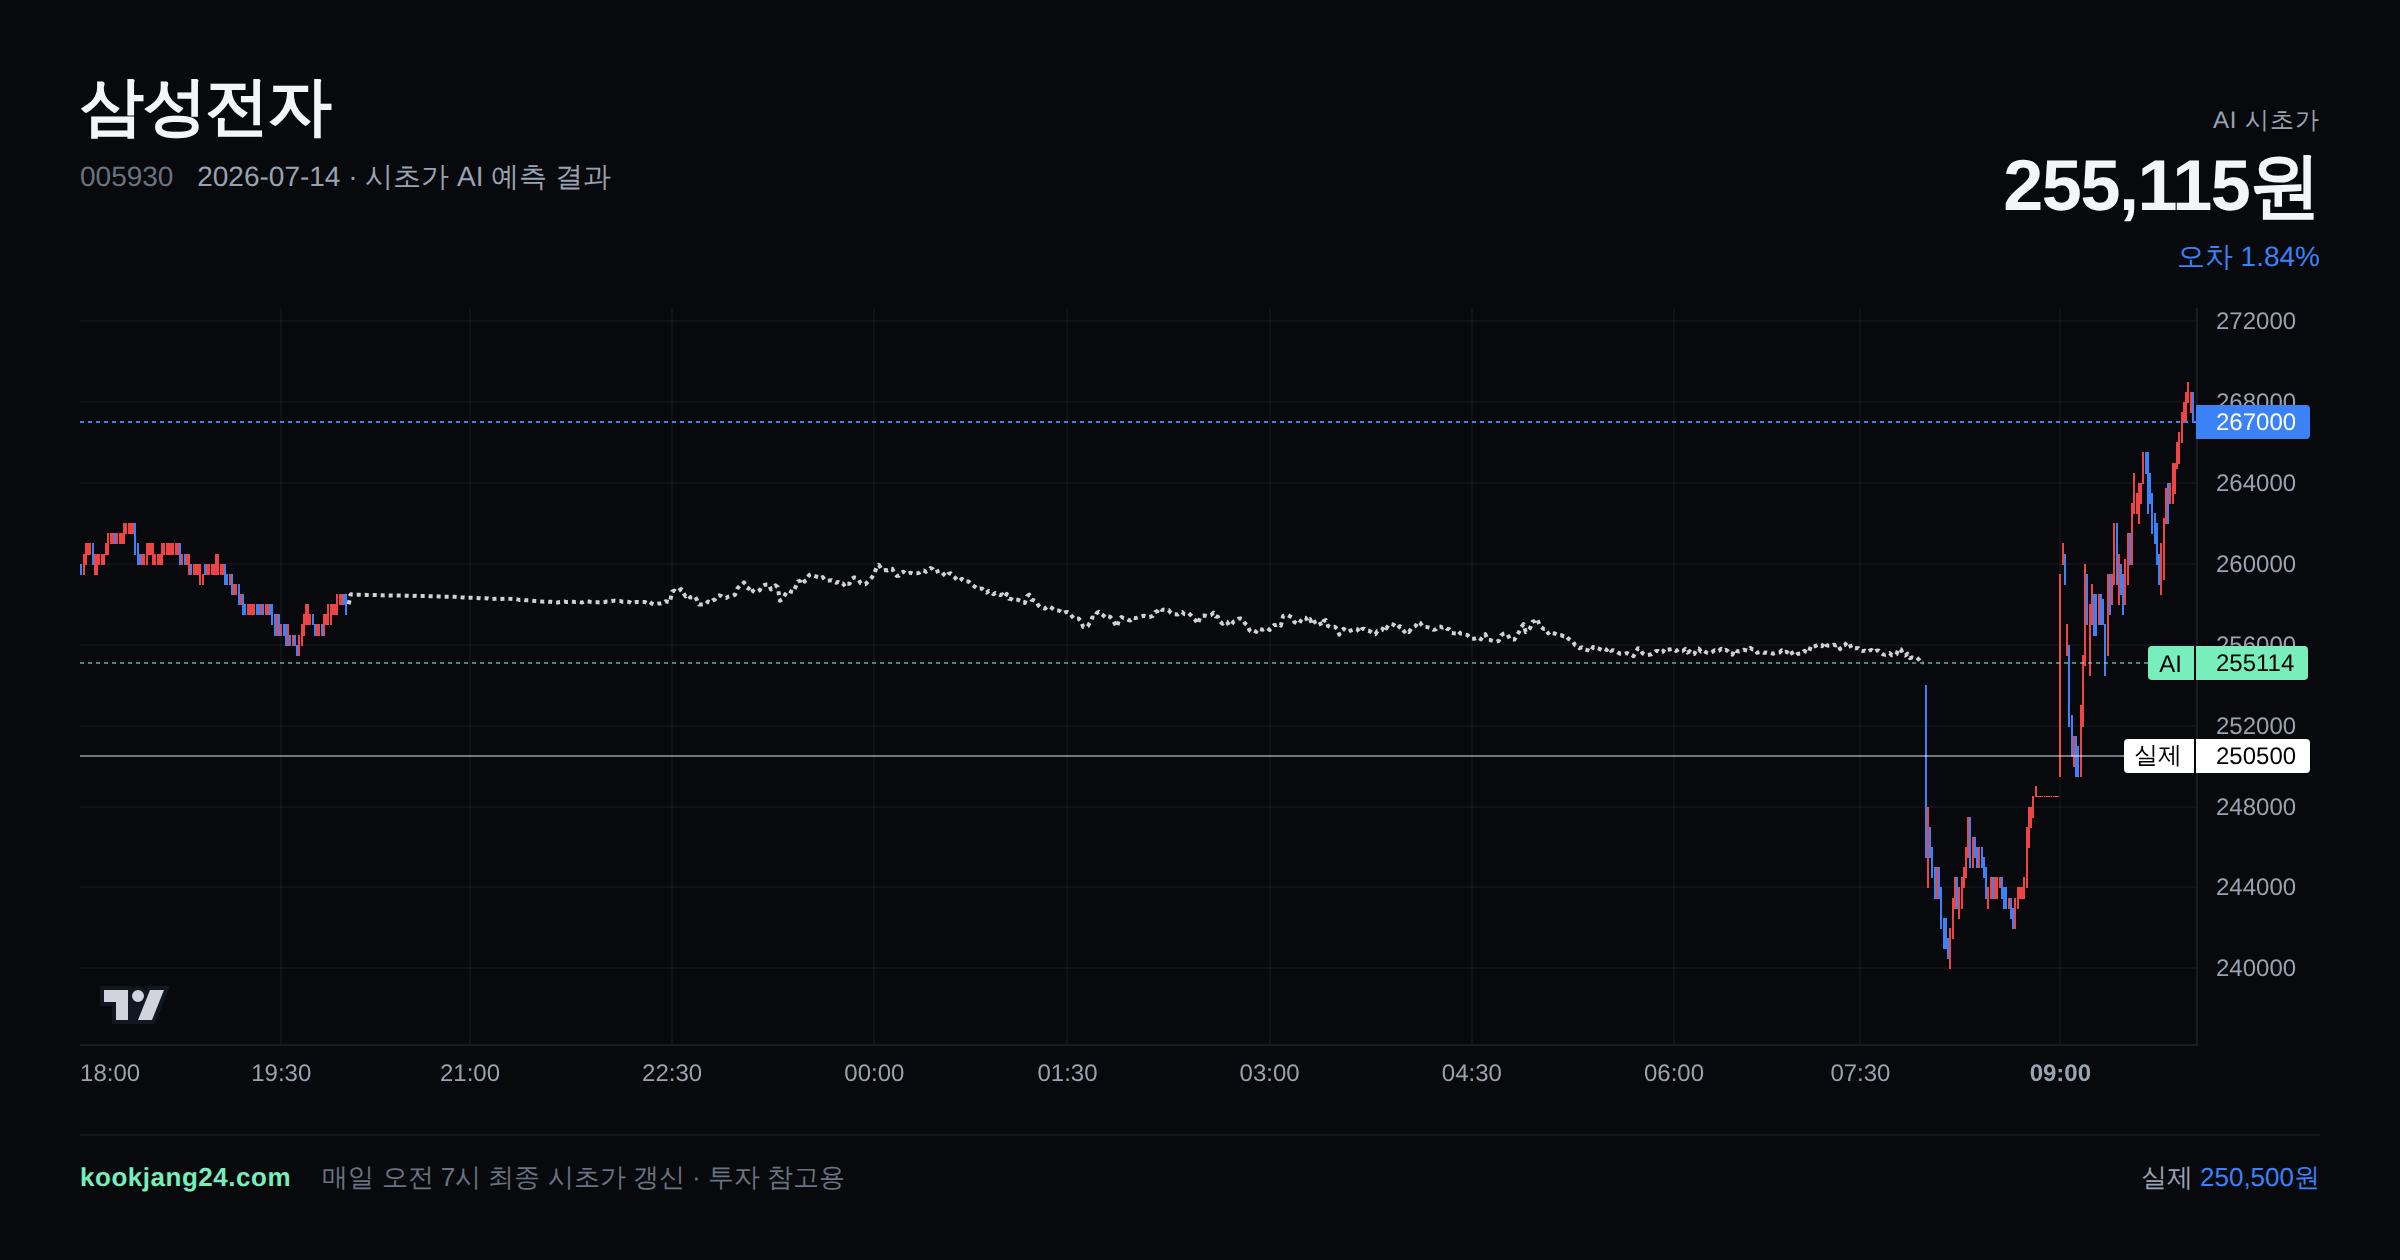Click the 매일 오전 7시 최종 시초가 갱신 note

pos(502,1177)
